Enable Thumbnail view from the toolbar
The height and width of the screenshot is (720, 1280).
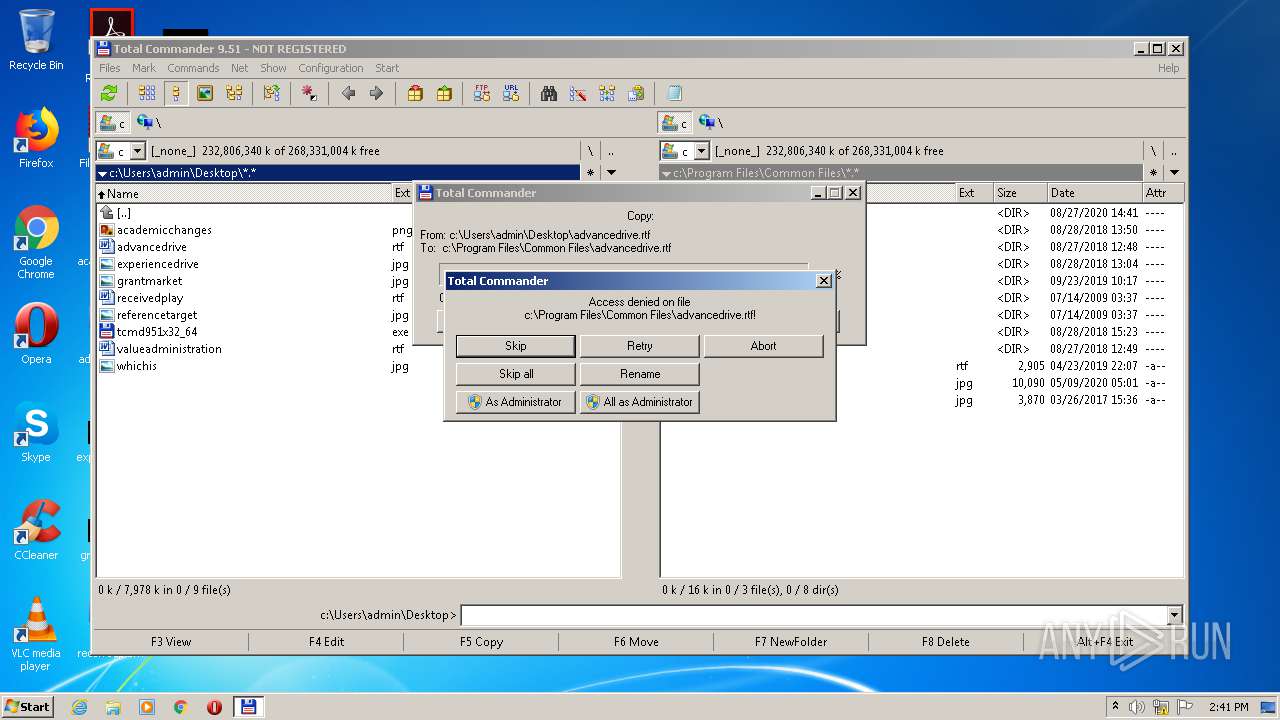tap(205, 93)
